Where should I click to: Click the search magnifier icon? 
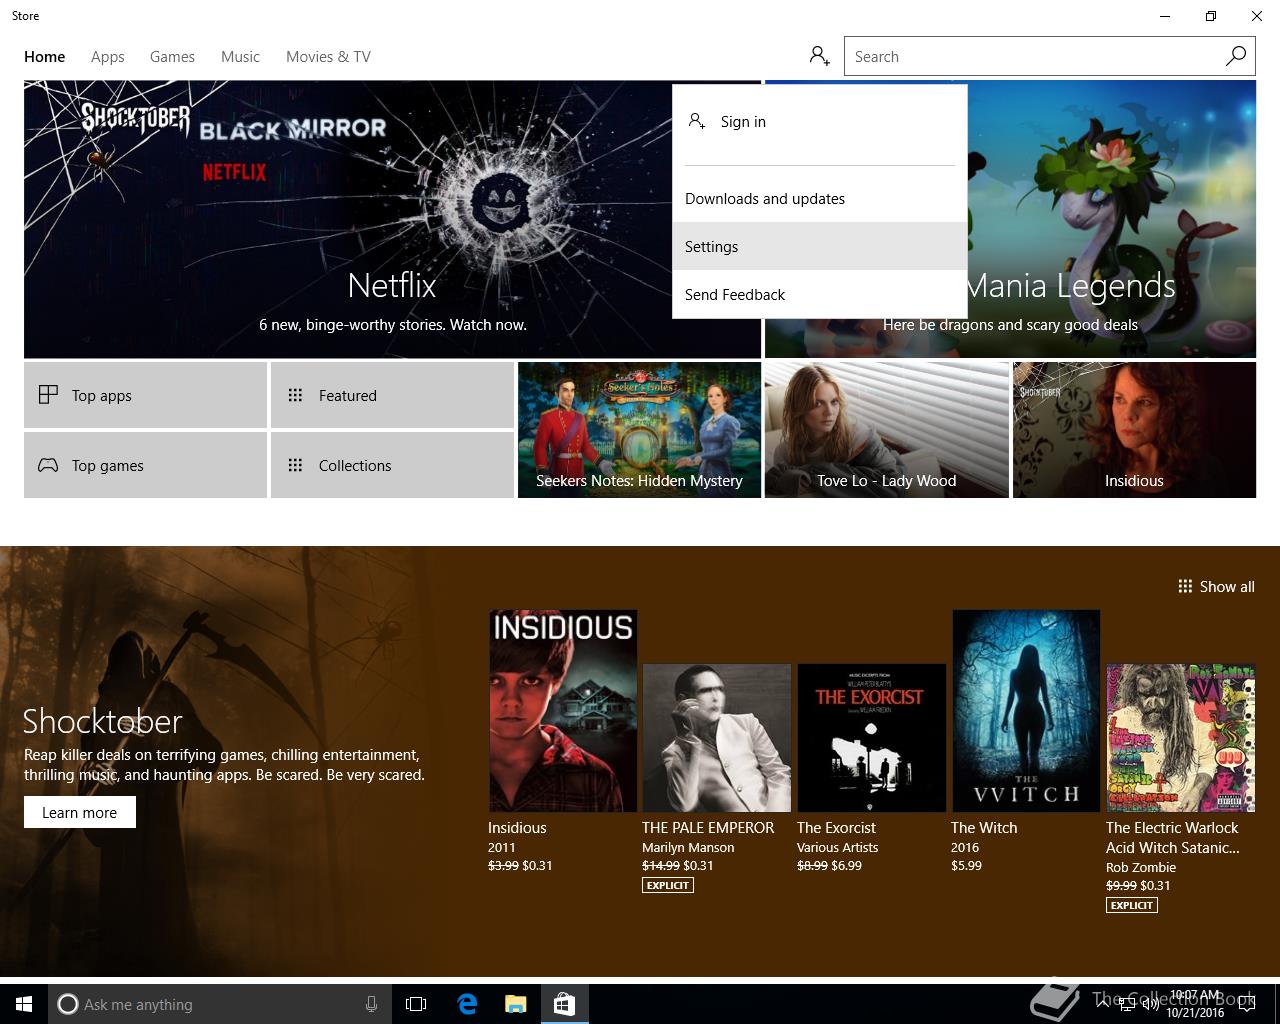[1236, 56]
